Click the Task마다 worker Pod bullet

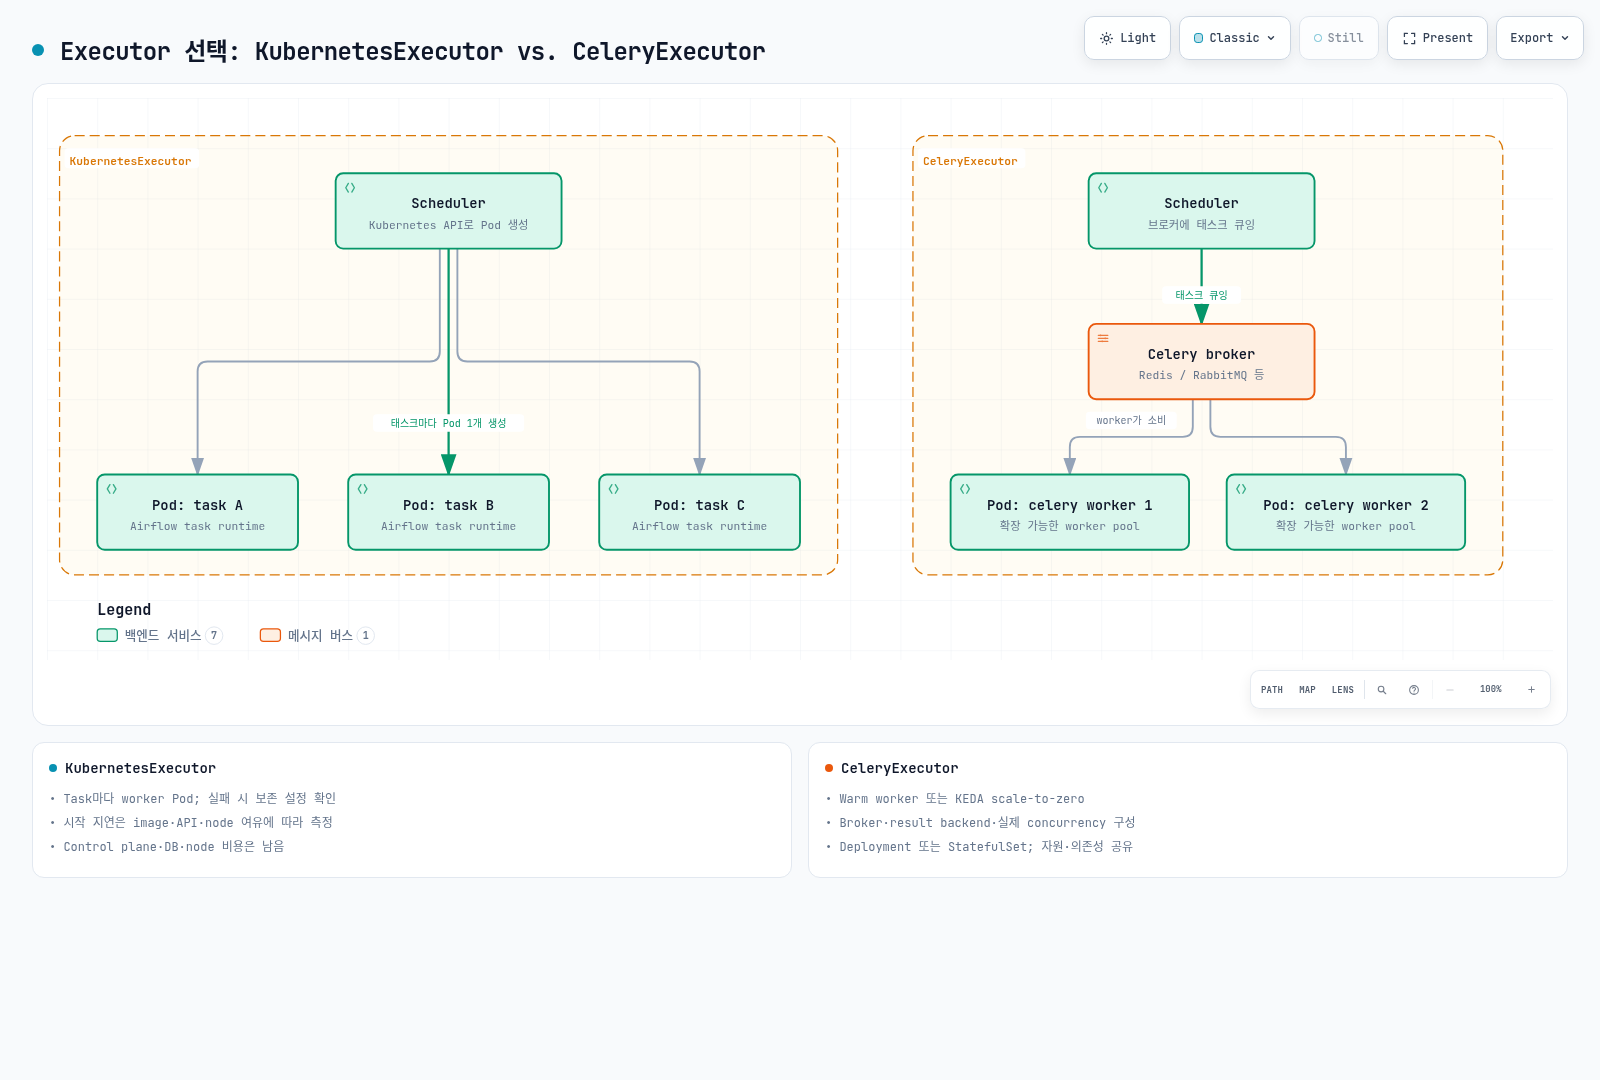(200, 798)
